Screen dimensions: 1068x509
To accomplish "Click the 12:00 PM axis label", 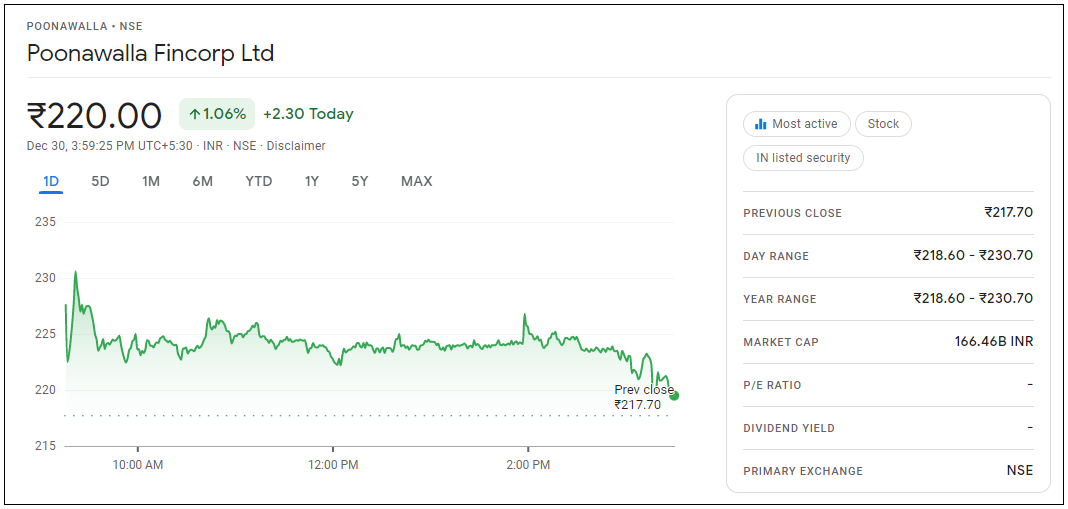I will click(332, 465).
